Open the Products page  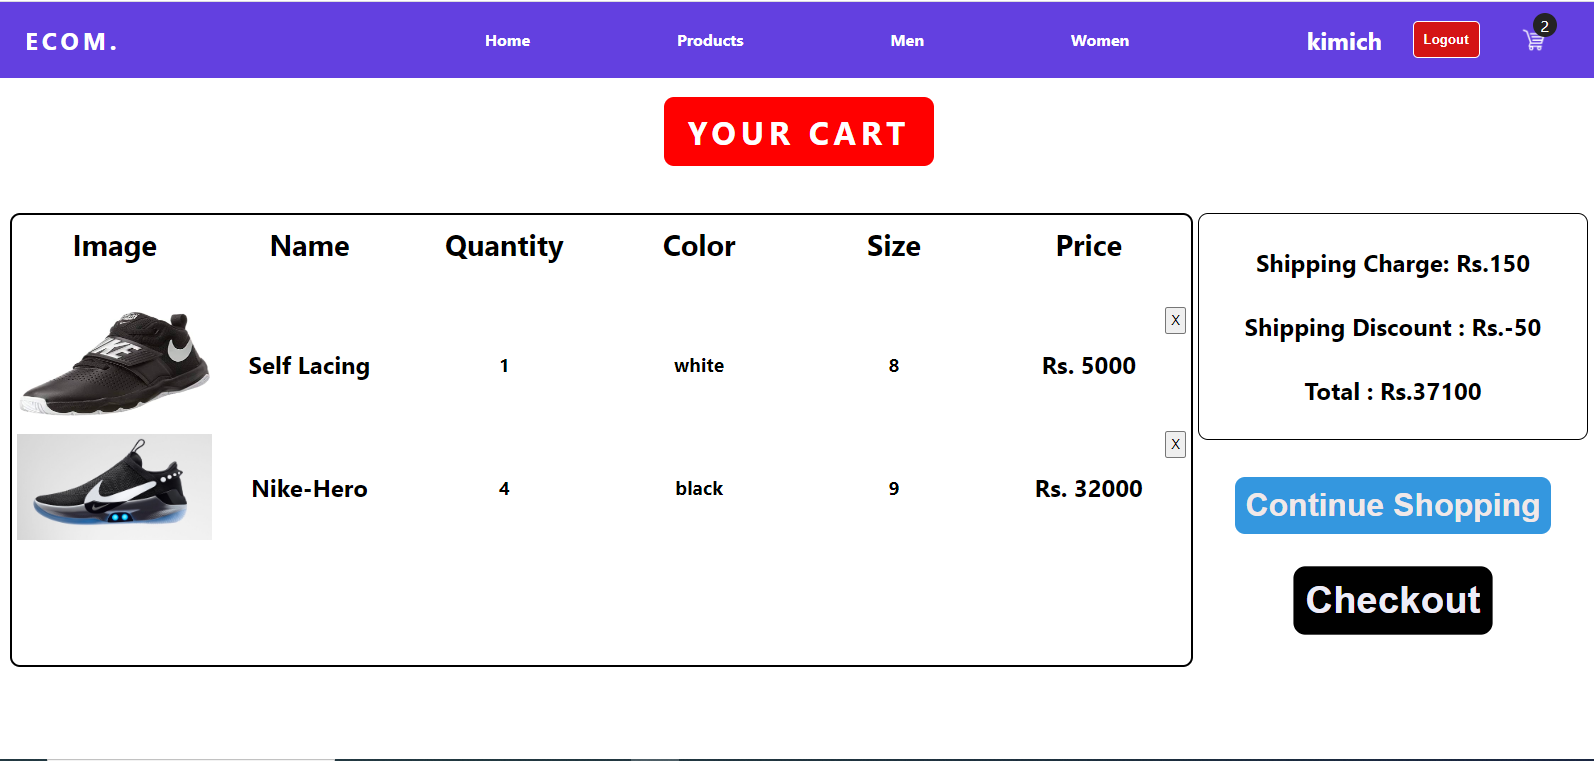pos(710,41)
